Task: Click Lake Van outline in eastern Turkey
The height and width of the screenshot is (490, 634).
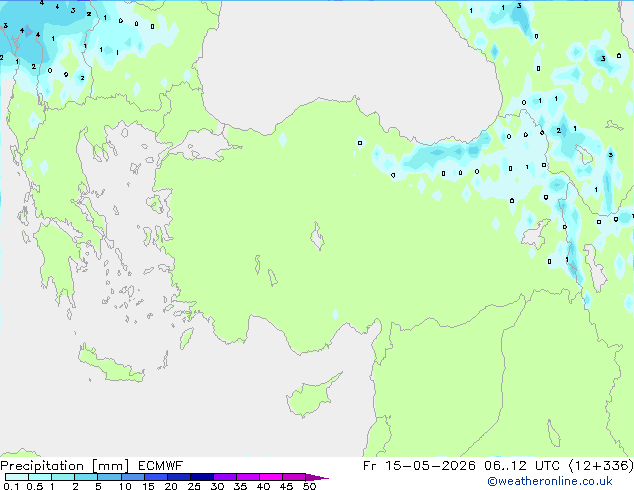Action: click(x=535, y=234)
